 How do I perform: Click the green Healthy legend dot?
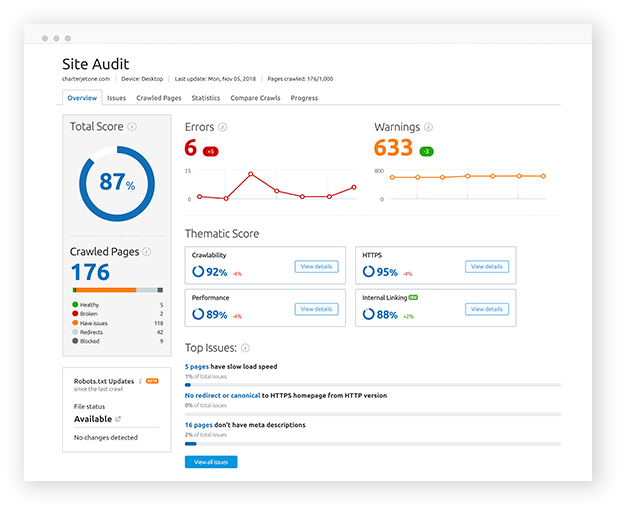75,304
